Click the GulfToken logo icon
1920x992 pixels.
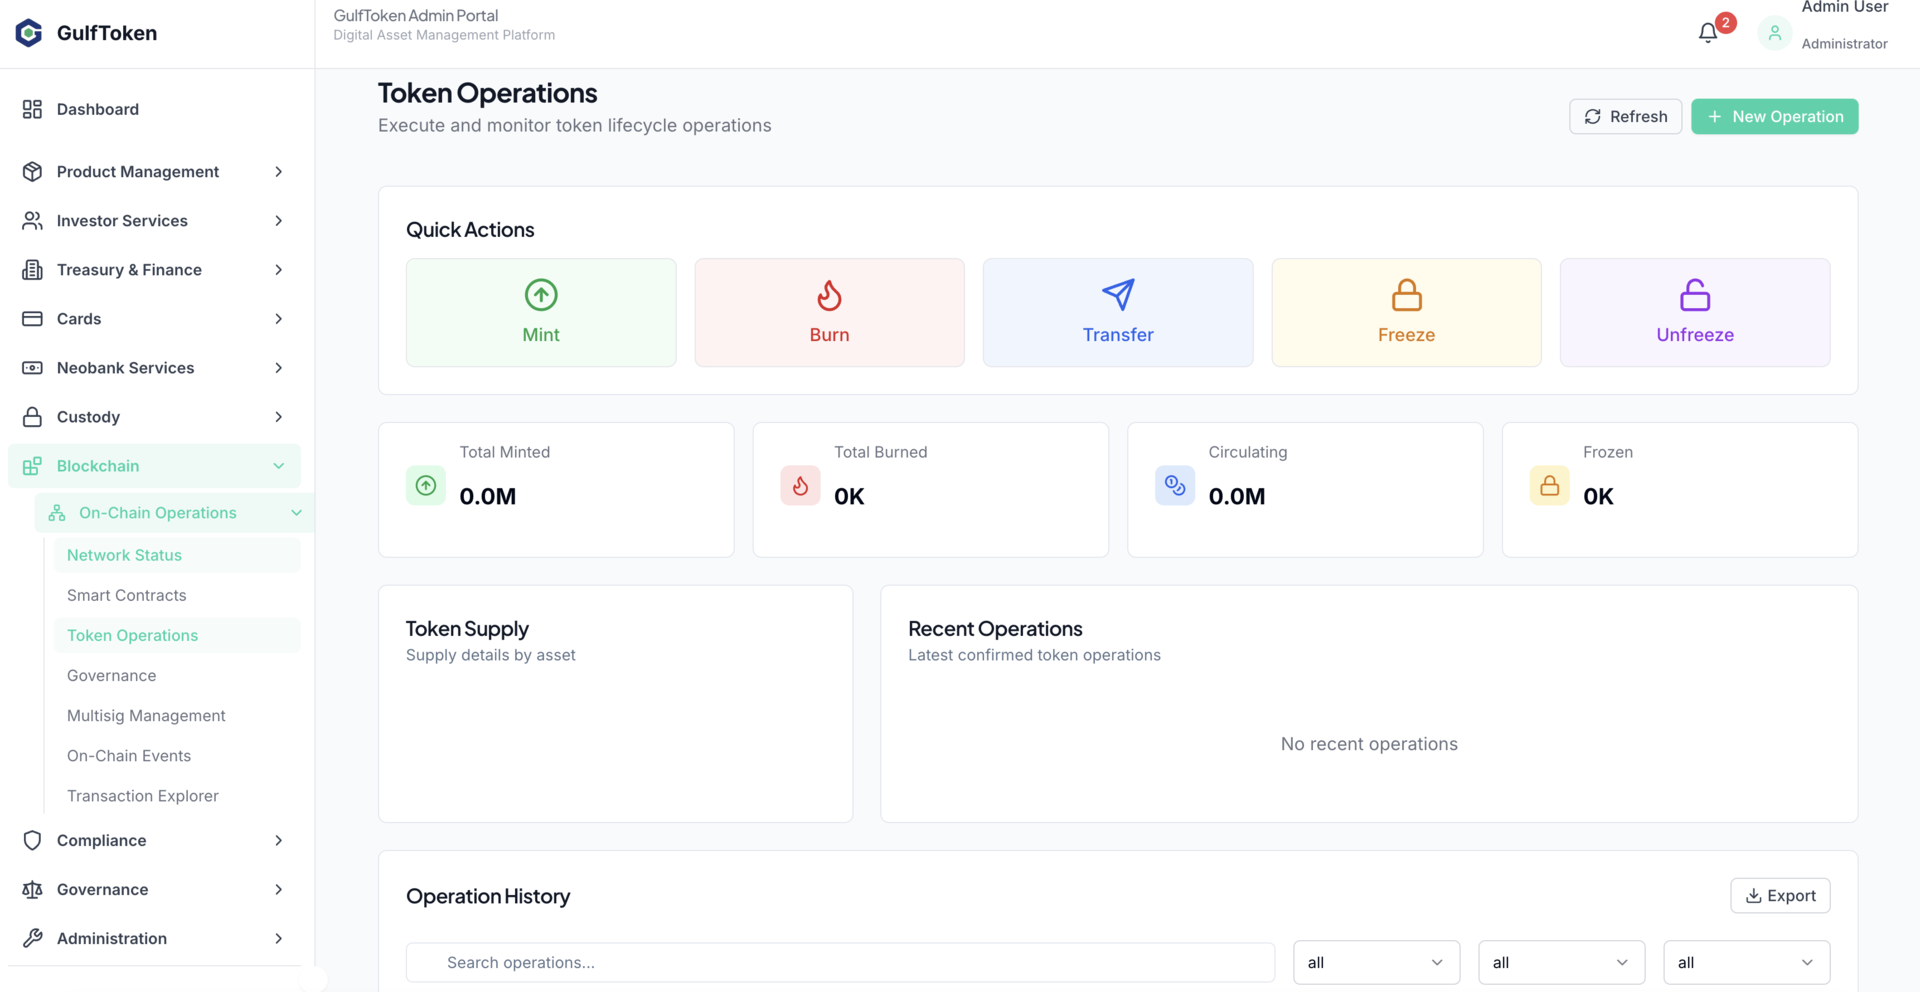coord(28,32)
